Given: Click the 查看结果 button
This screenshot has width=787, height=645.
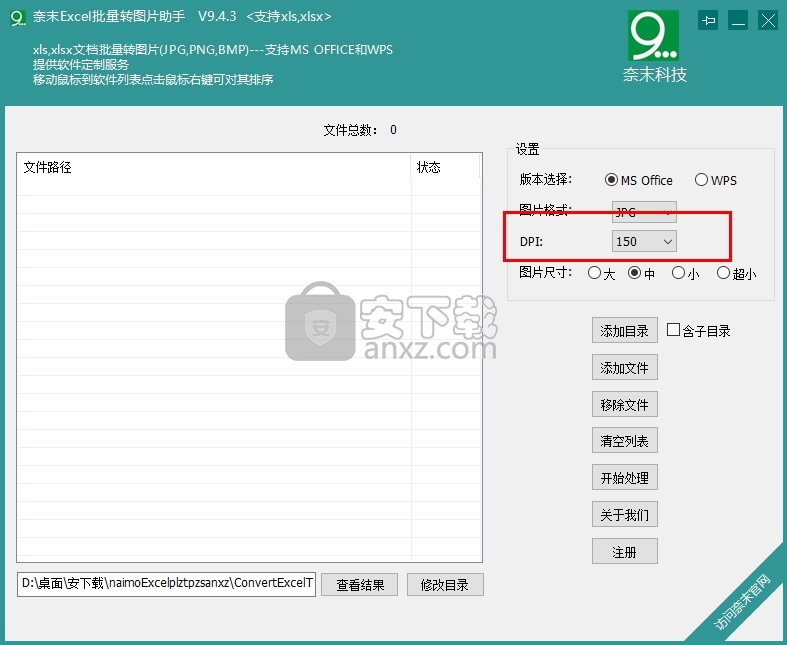Looking at the screenshot, I should [x=359, y=585].
